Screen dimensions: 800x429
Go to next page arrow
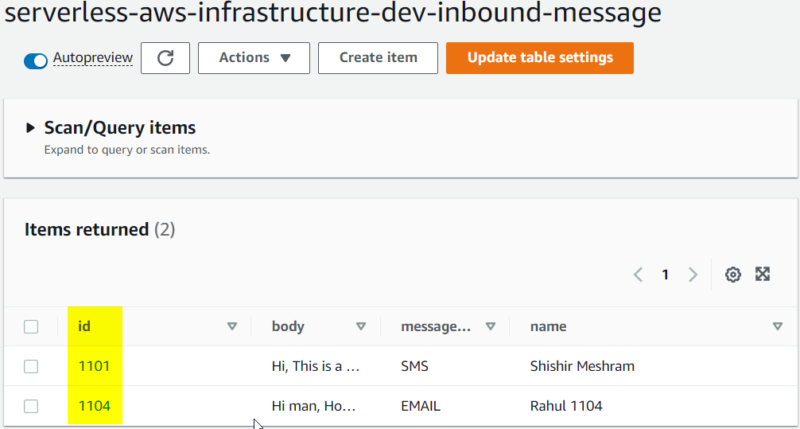click(693, 275)
